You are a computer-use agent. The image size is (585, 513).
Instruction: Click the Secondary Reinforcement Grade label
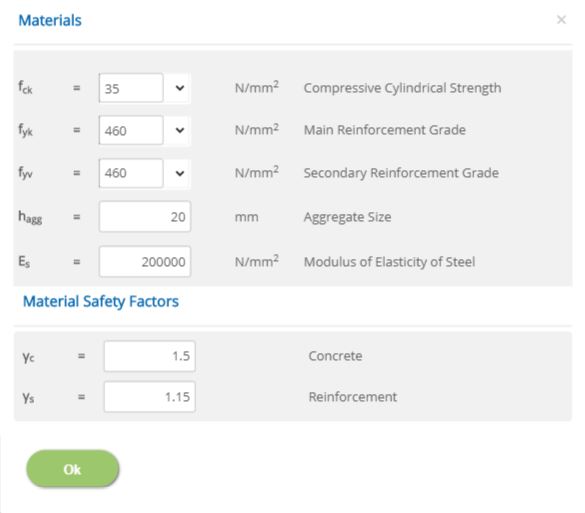[x=401, y=173]
